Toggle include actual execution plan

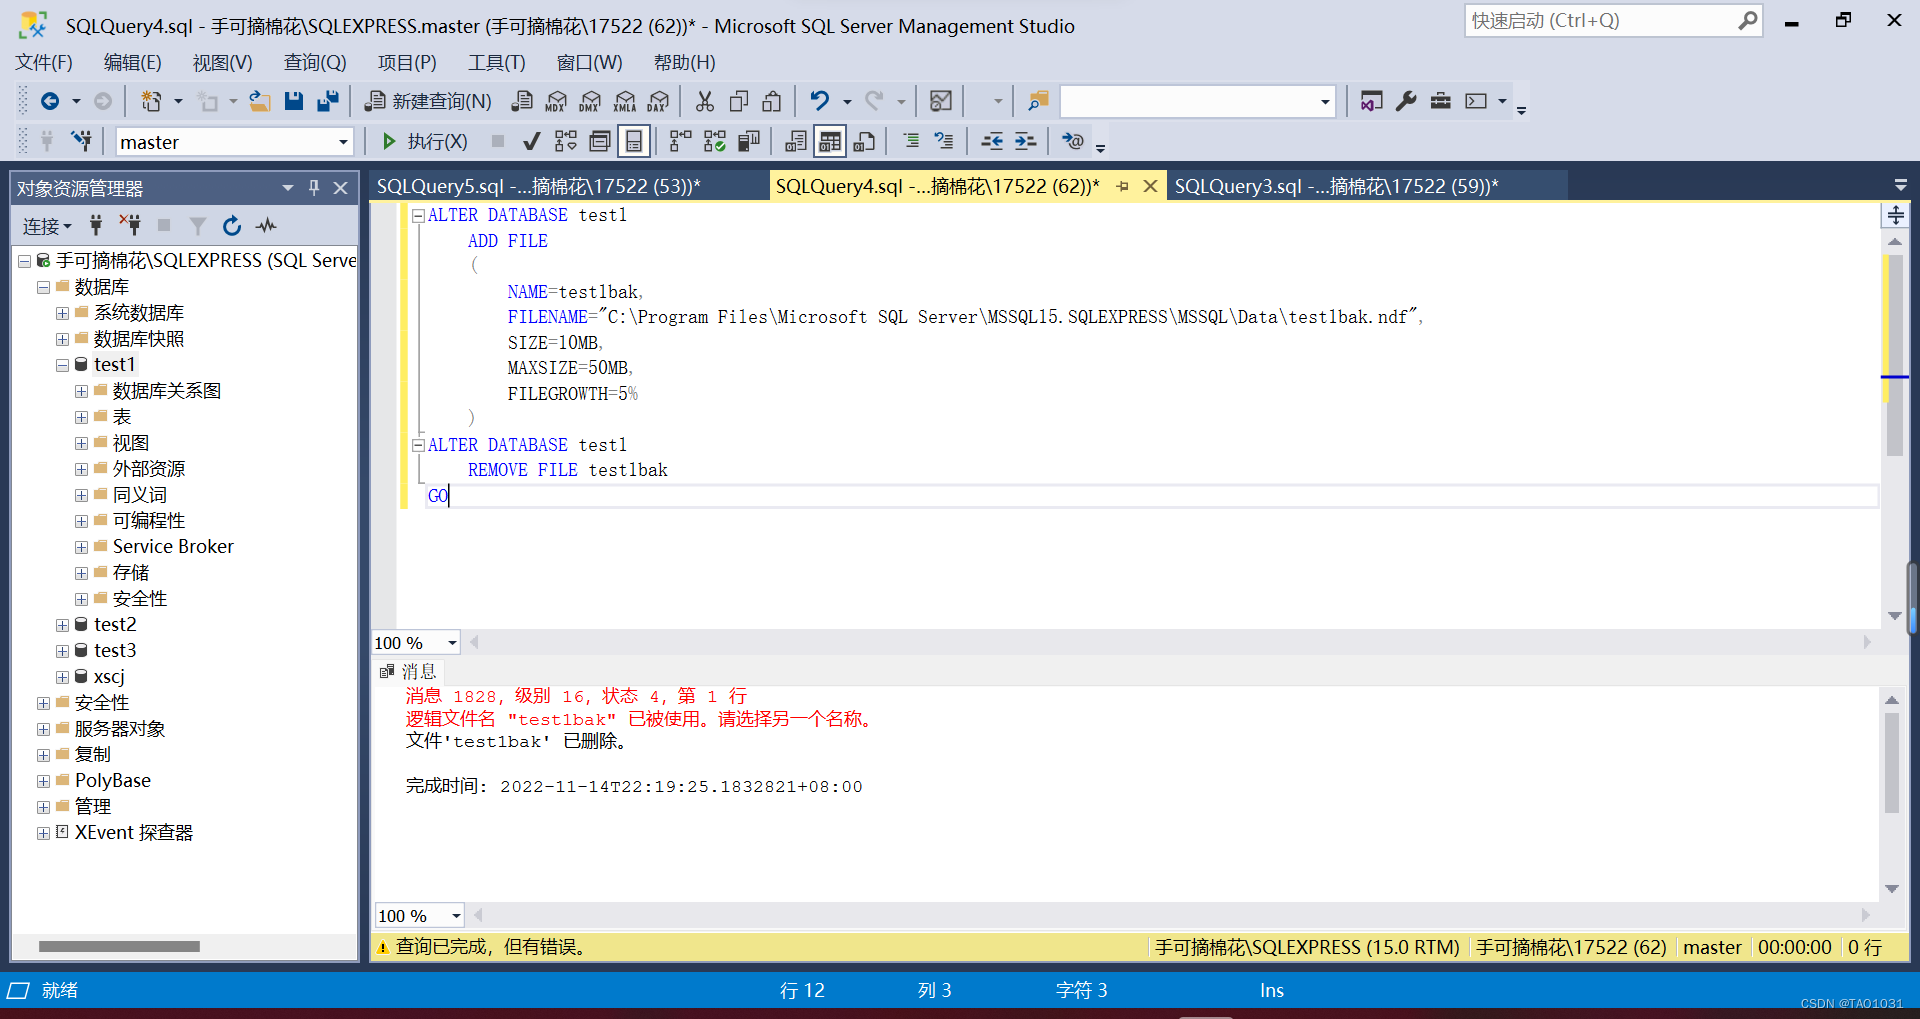[681, 142]
